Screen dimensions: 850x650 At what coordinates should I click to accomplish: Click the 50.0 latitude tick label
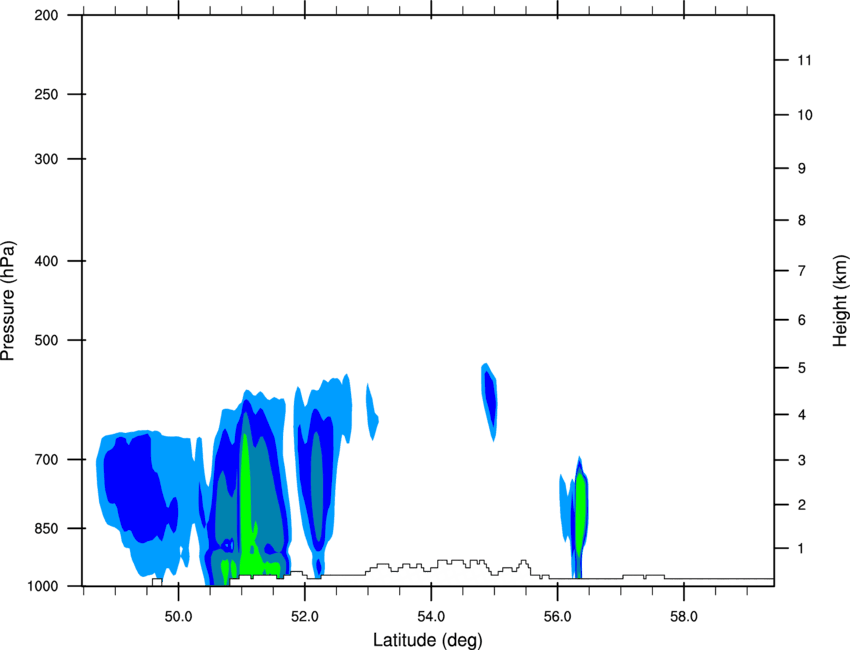pyautogui.click(x=178, y=617)
